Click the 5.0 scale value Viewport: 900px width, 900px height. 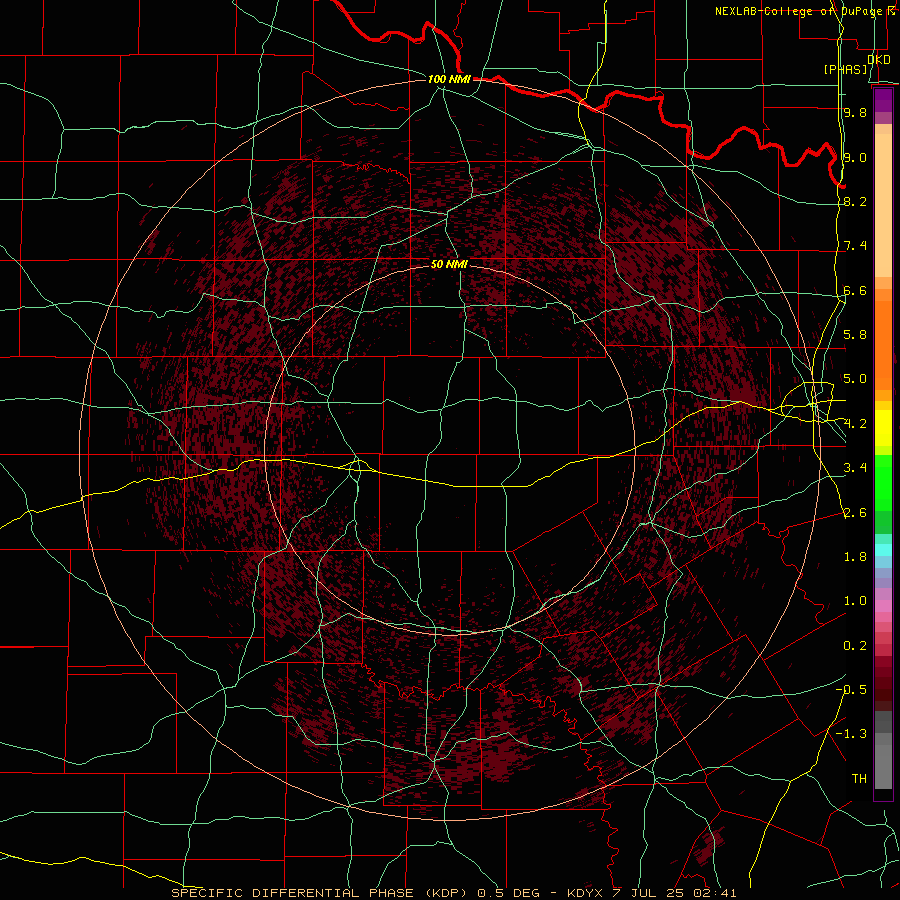click(x=855, y=379)
